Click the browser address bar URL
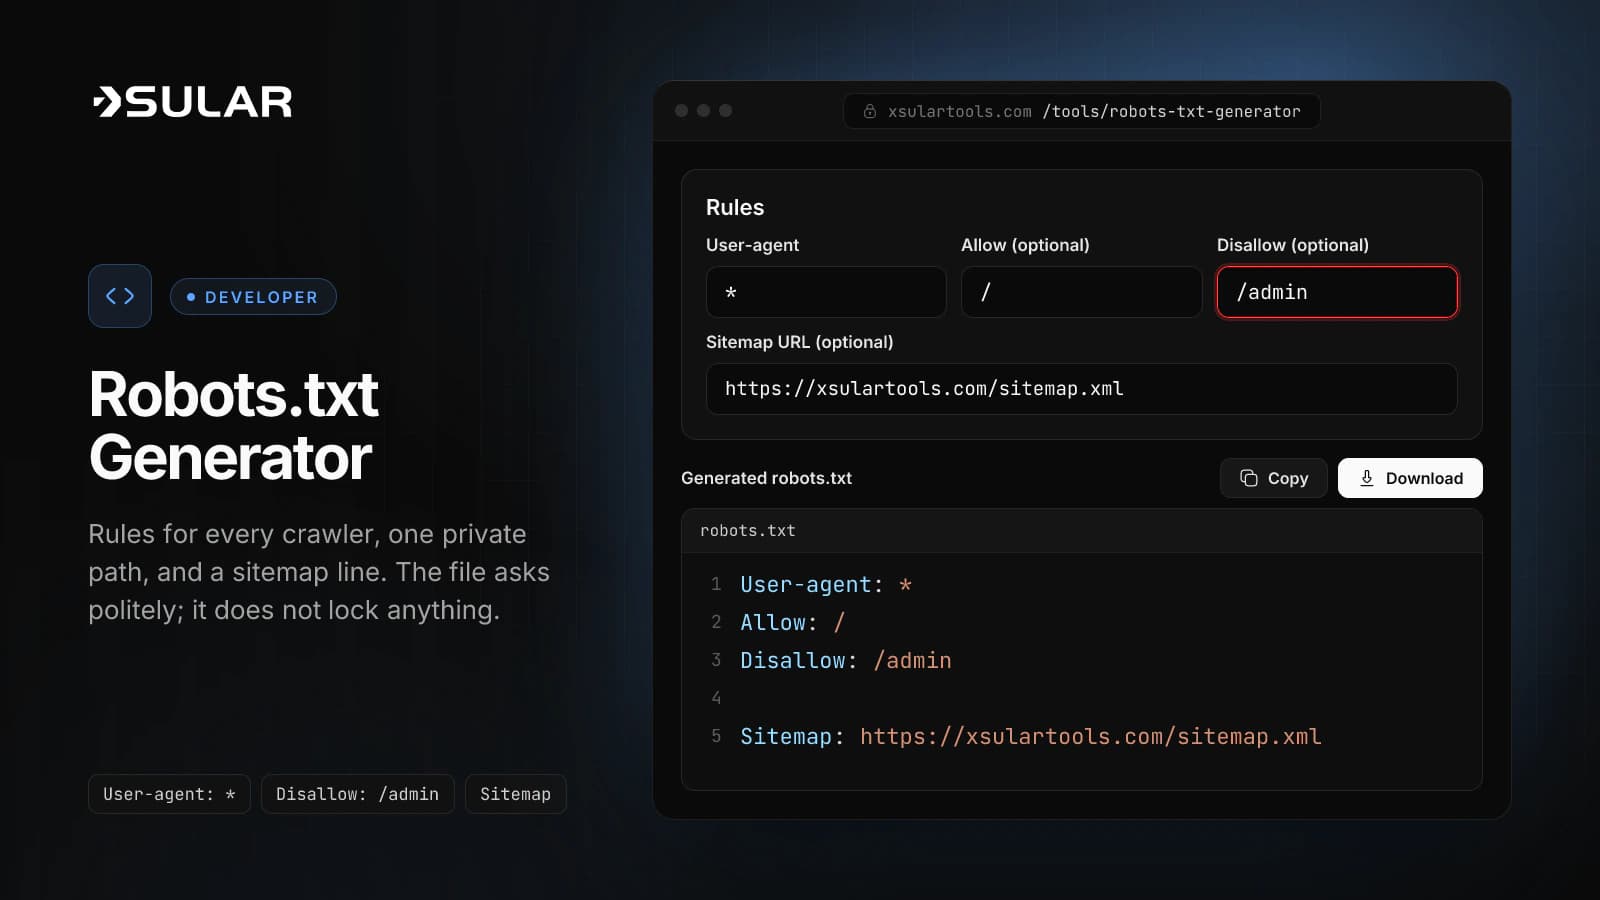The image size is (1600, 900). click(x=1082, y=111)
